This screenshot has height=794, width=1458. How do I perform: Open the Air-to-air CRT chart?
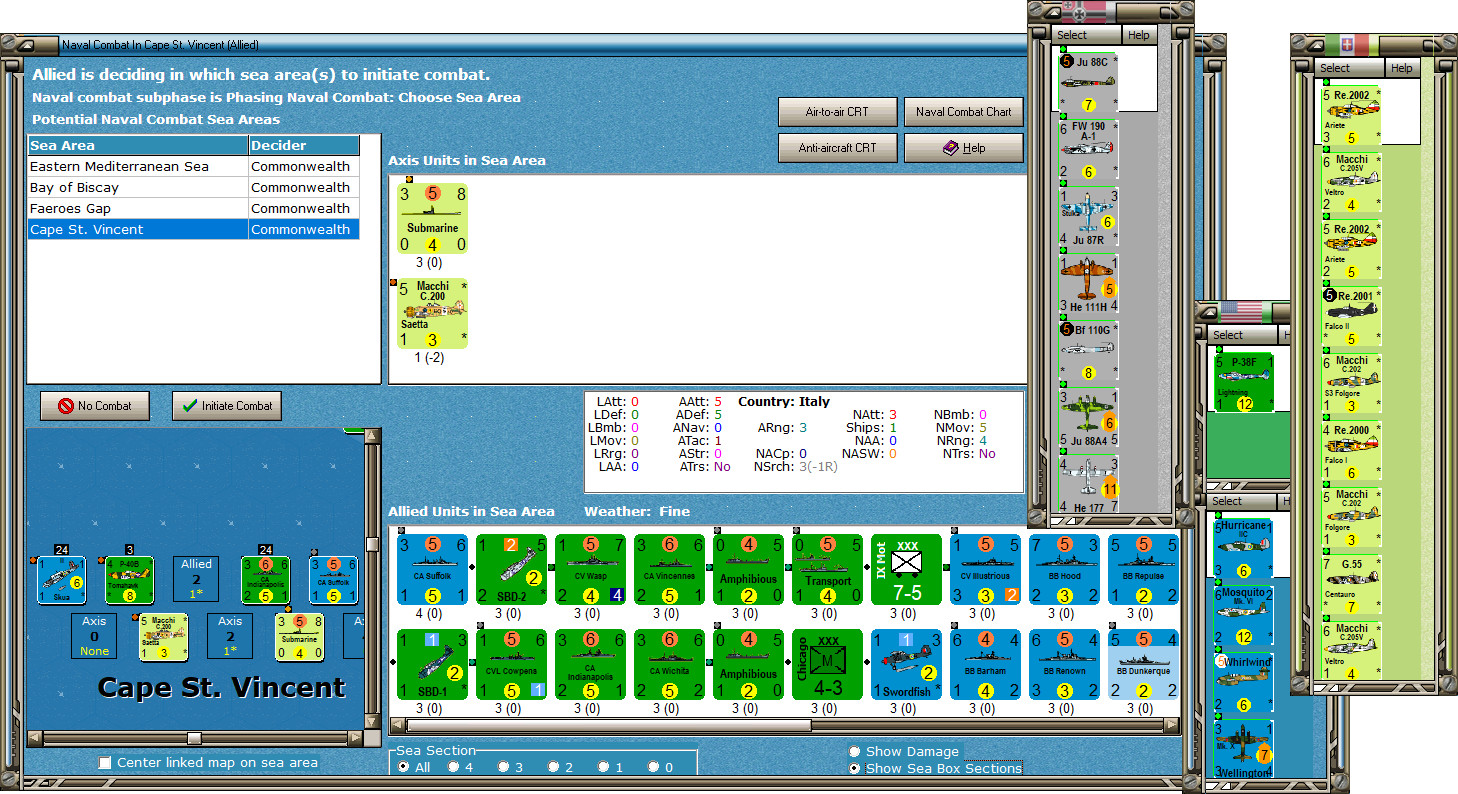click(x=837, y=112)
